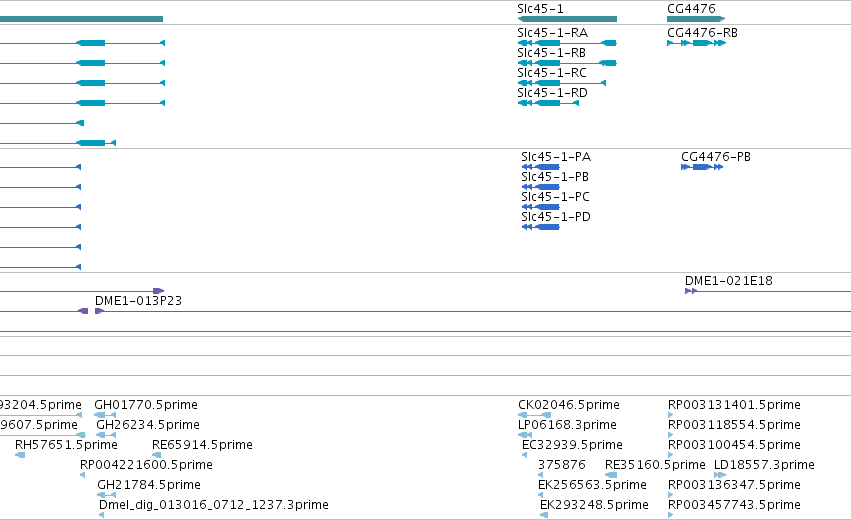Click EST label GH01770.5prime

coord(146,405)
